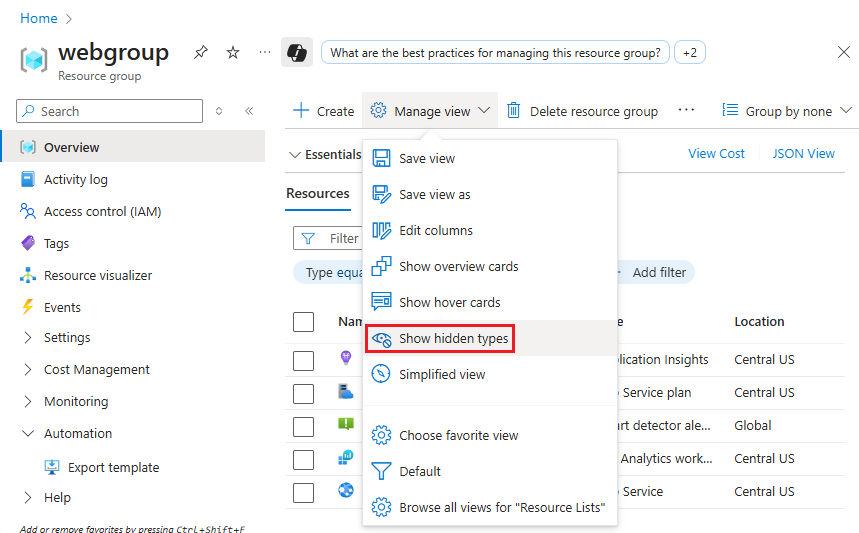
Task: Open the Tags sidebar item
Action: click(56, 243)
